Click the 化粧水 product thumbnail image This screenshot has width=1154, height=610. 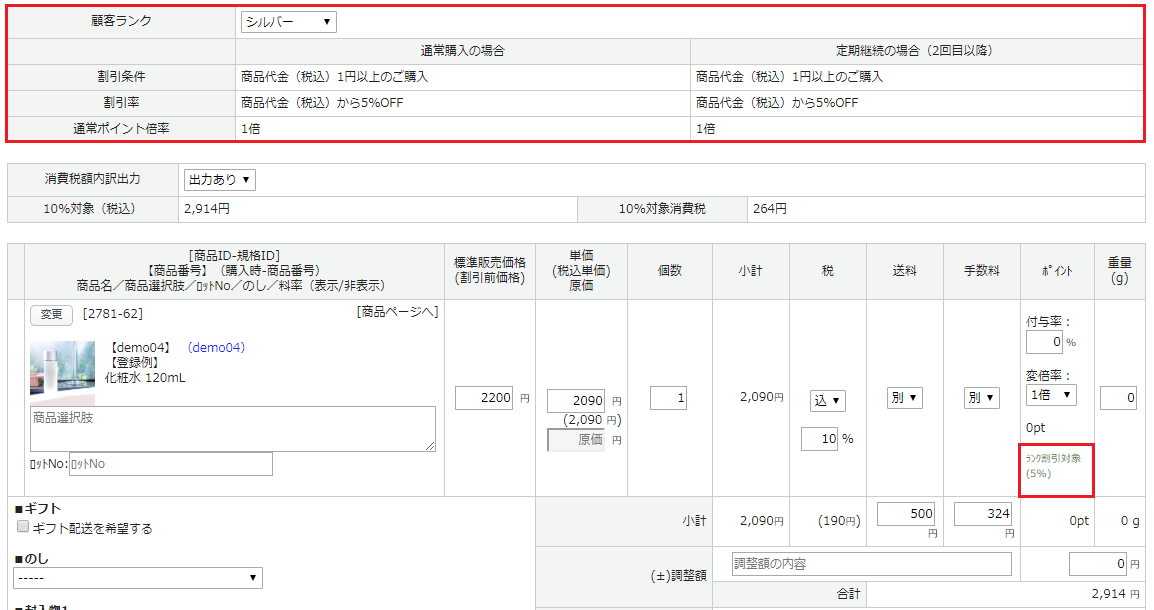pos(62,368)
